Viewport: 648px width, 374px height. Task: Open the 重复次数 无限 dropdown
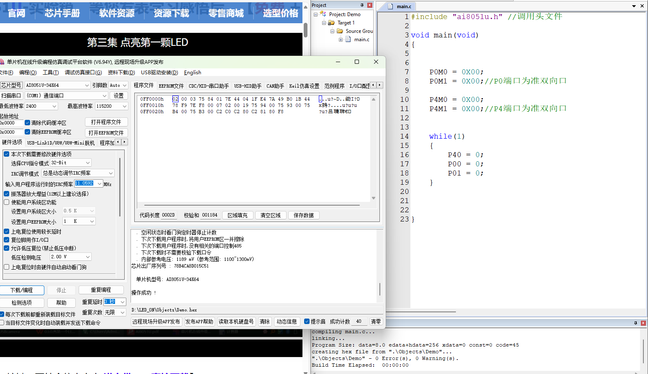[122, 312]
